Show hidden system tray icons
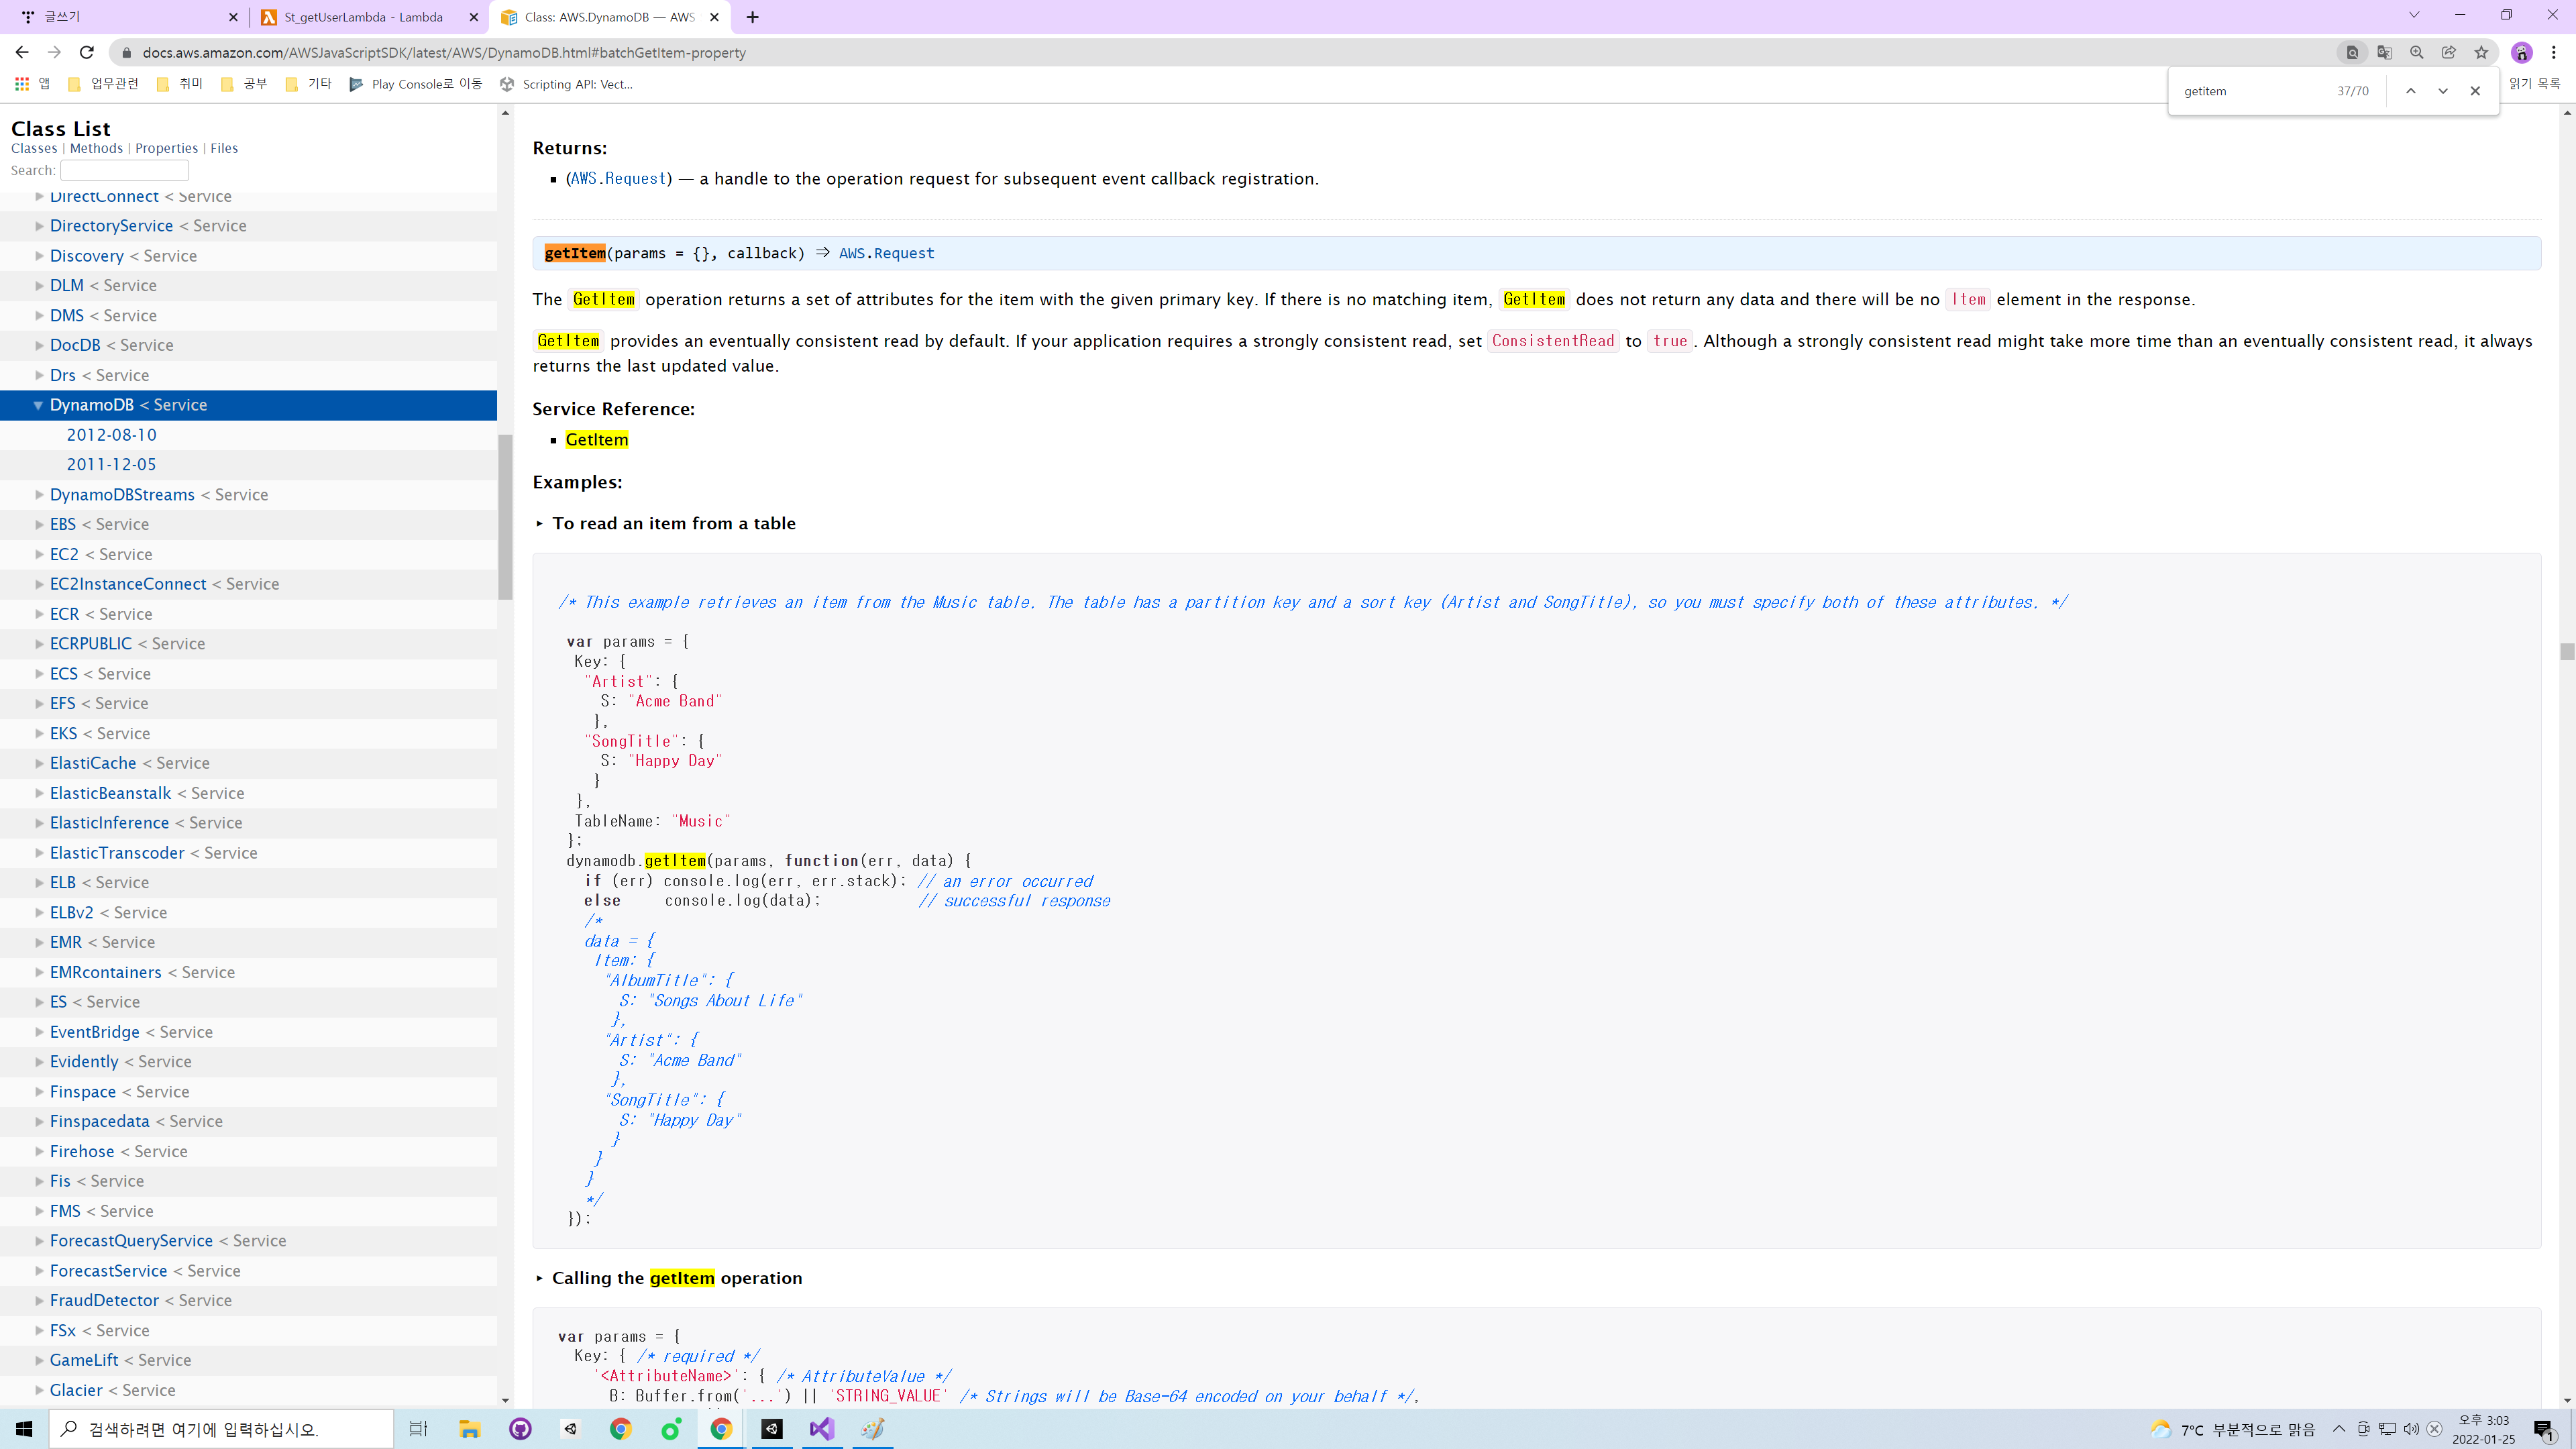The height and width of the screenshot is (1449, 2576). coord(2338,1429)
